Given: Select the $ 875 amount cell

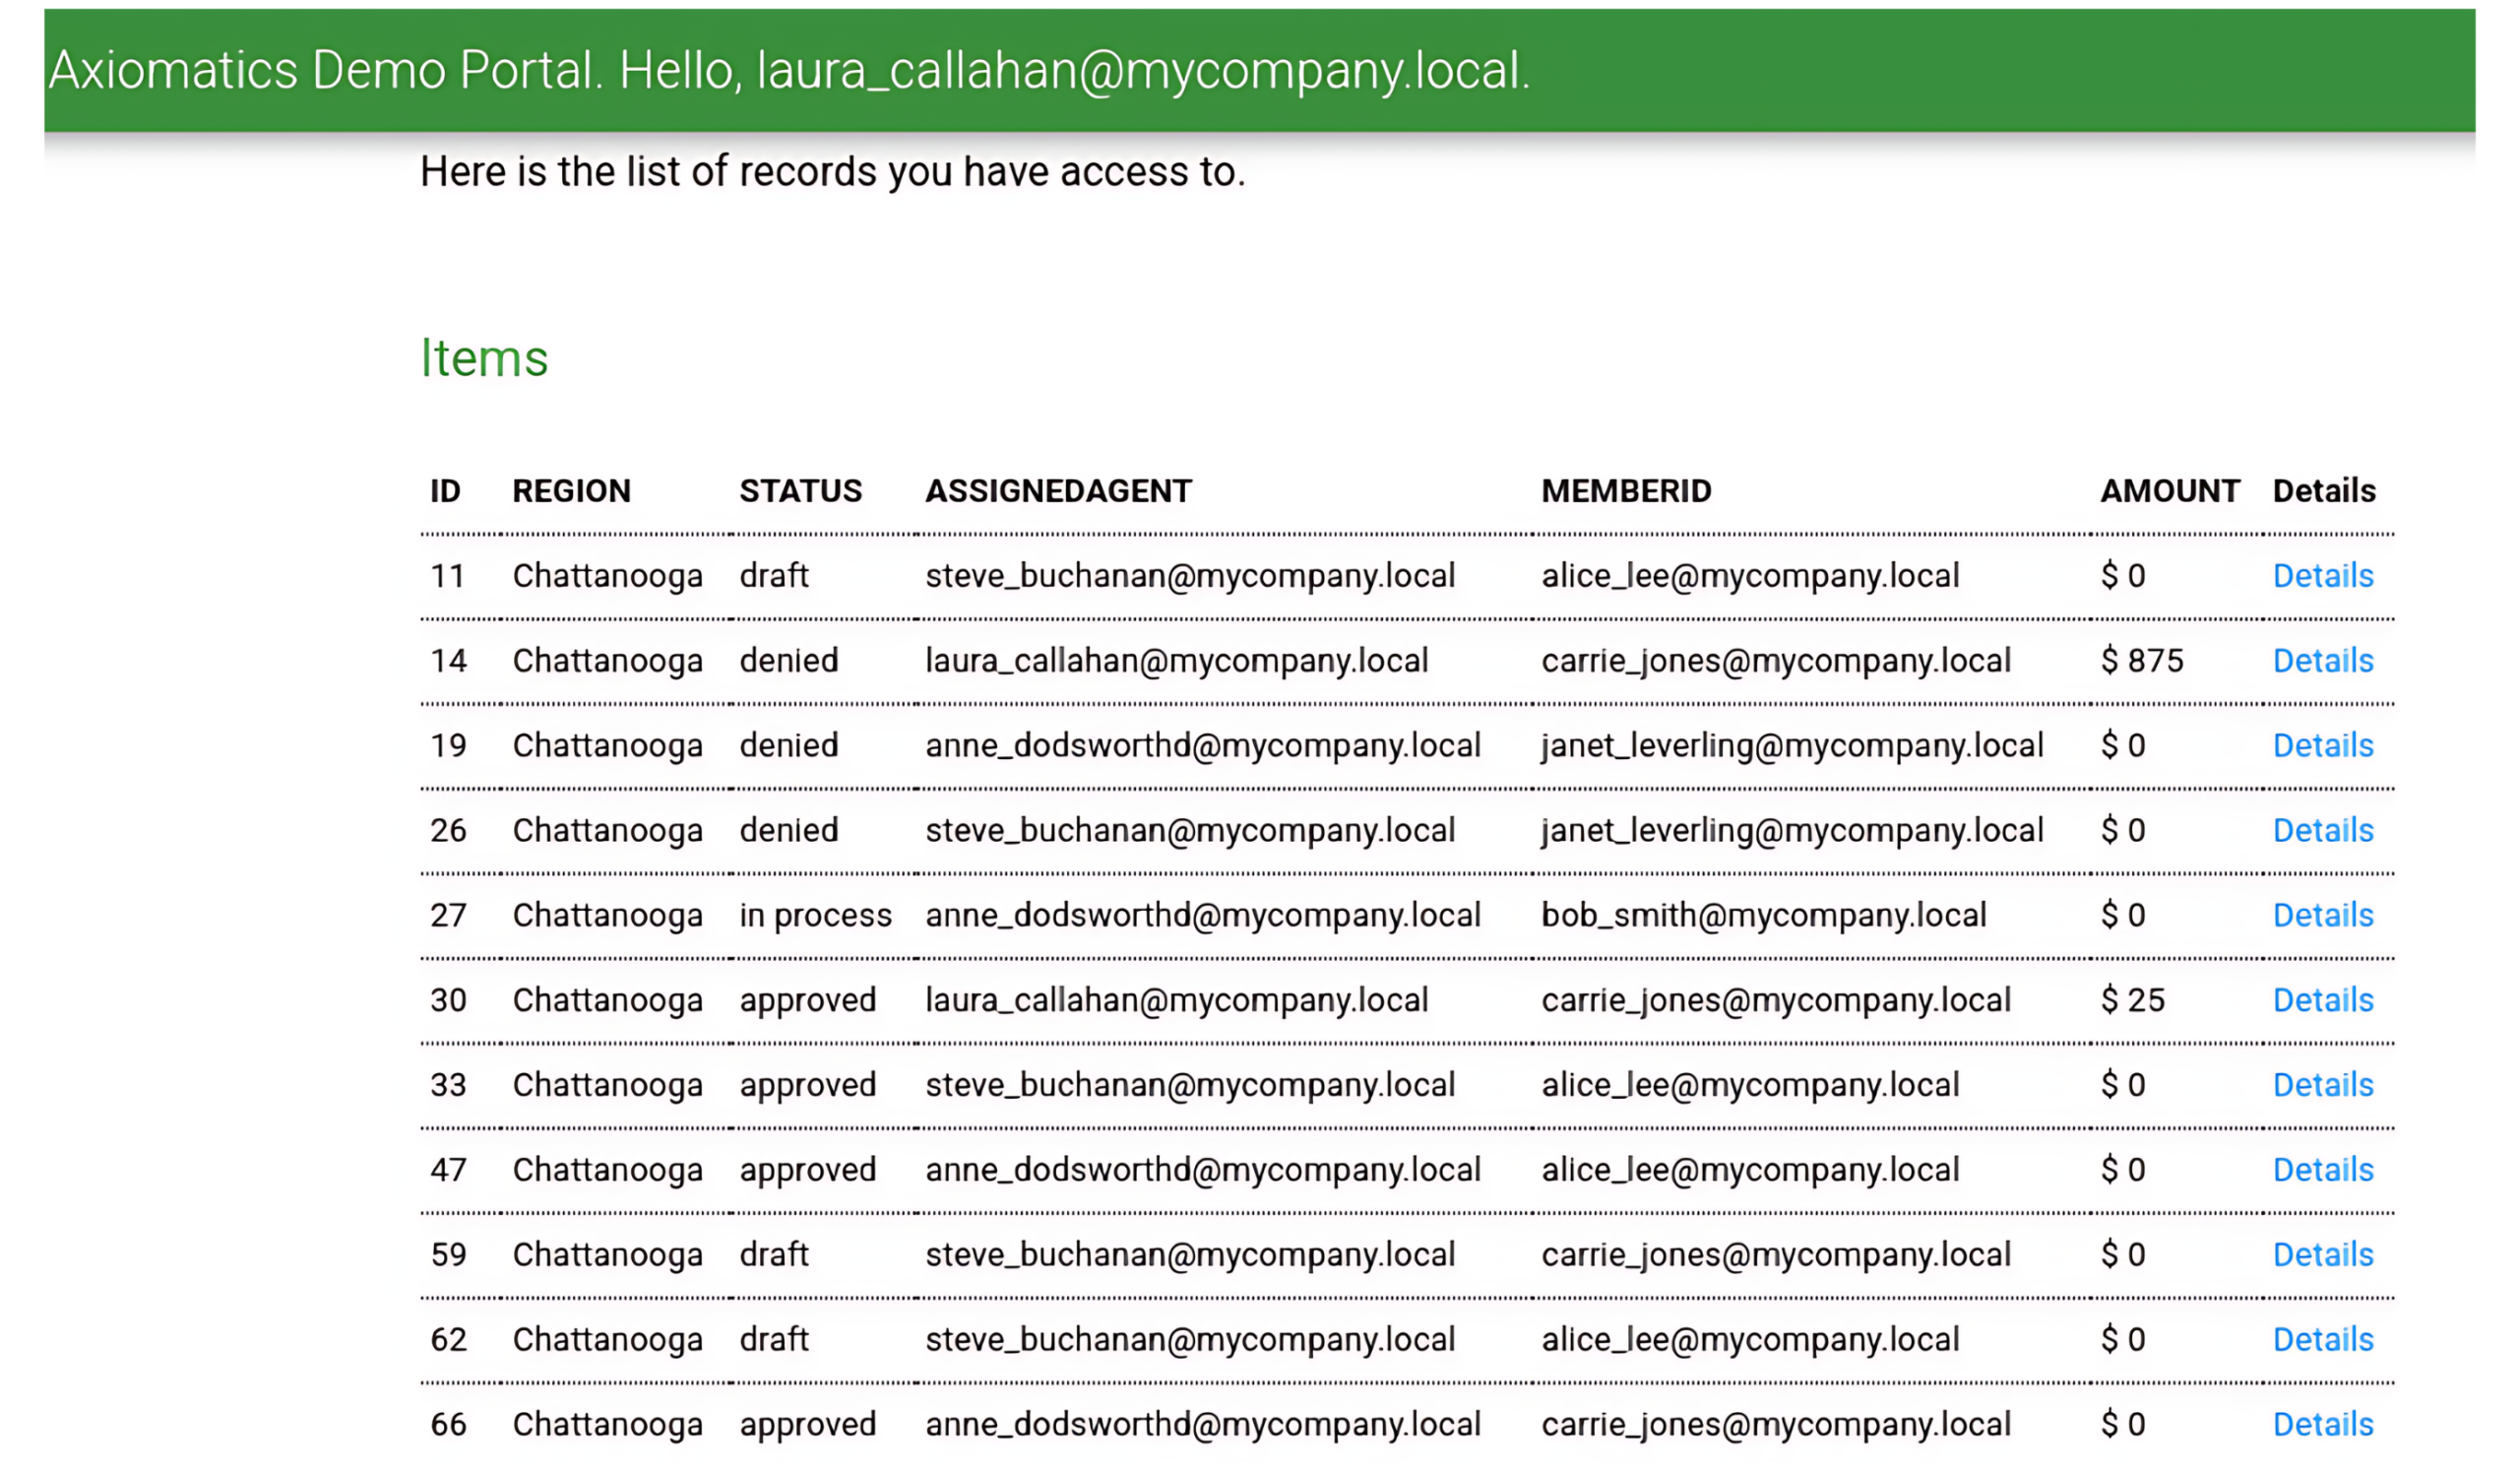Looking at the screenshot, I should pyautogui.click(x=2141, y=660).
